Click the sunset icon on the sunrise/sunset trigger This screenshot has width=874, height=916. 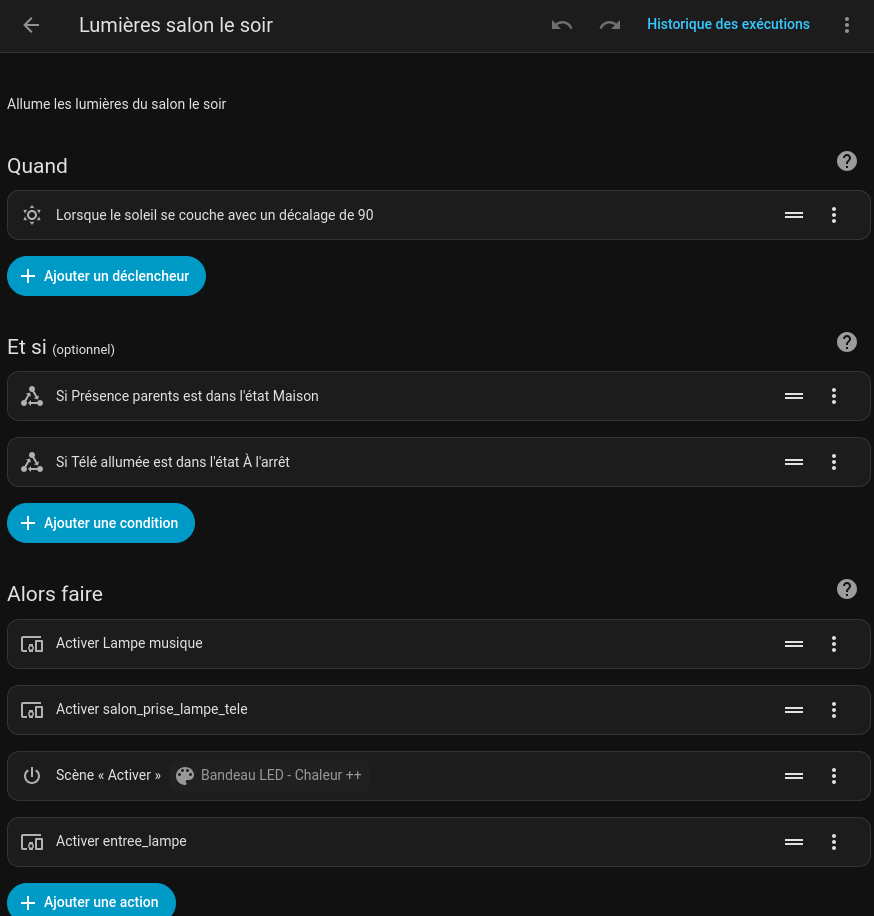point(31,215)
